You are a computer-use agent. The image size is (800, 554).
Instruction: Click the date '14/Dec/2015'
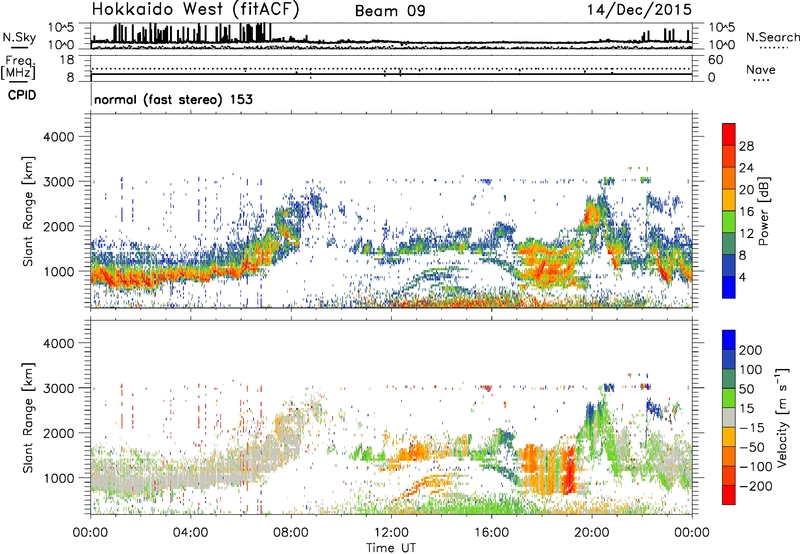click(x=639, y=9)
